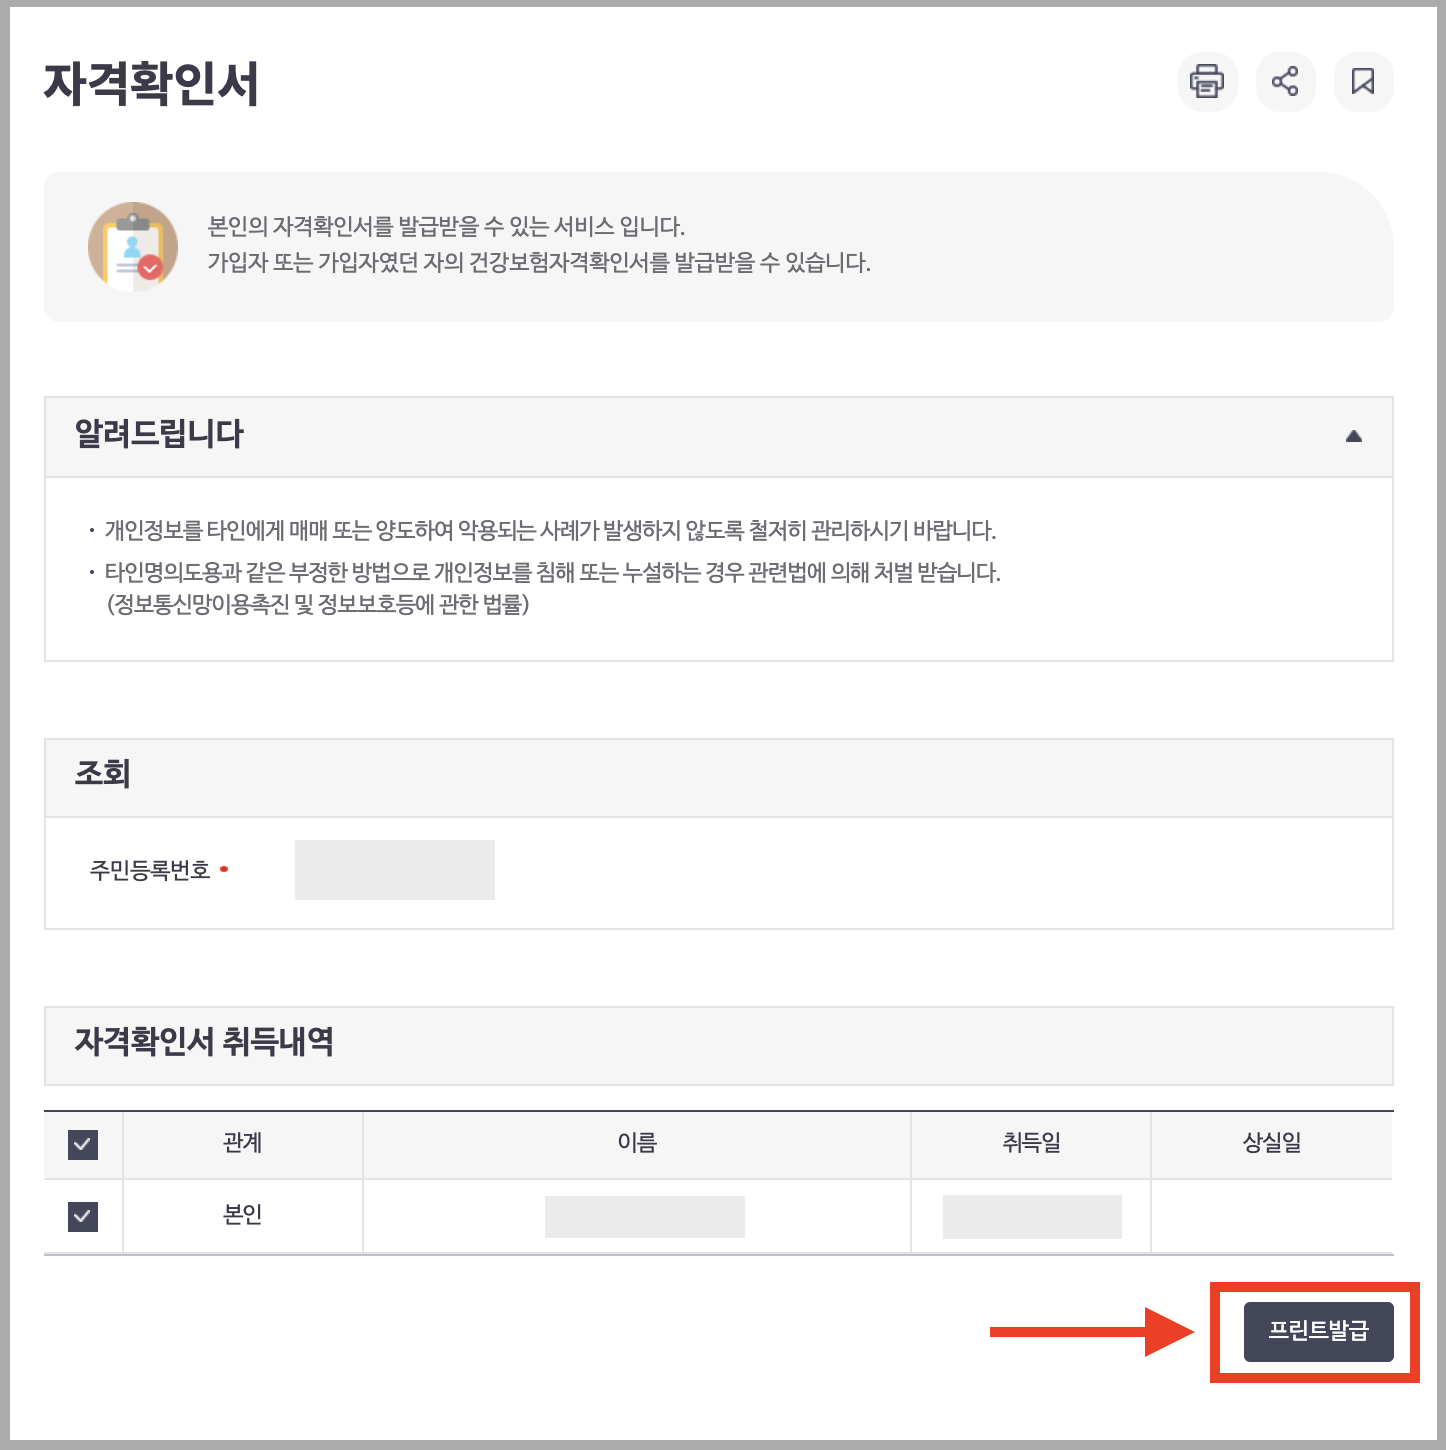Click the redacted 취득일 value in 본인 row
Screen dimensions: 1446x1450
tap(1032, 1217)
